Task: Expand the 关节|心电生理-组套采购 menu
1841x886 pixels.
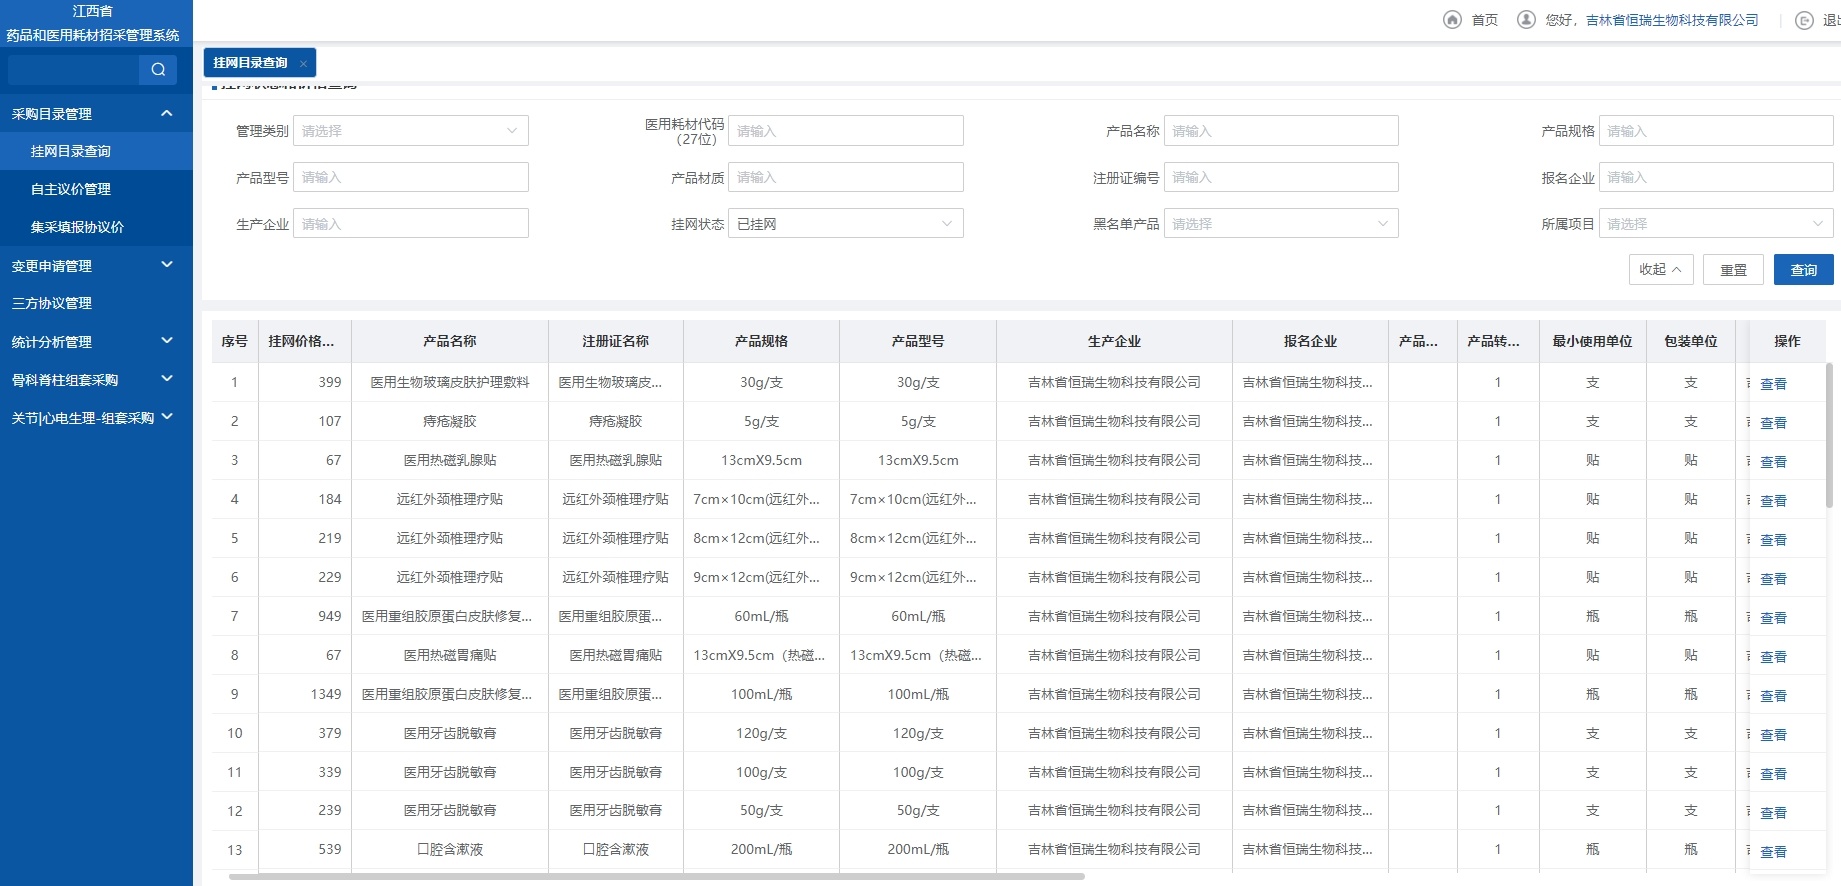Action: point(167,417)
